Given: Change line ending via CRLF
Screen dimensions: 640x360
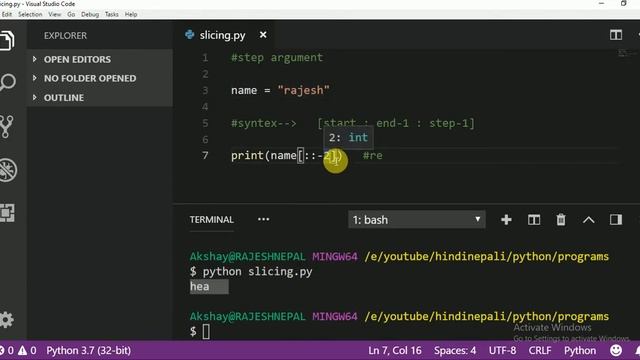Looking at the screenshot, I should [x=540, y=350].
